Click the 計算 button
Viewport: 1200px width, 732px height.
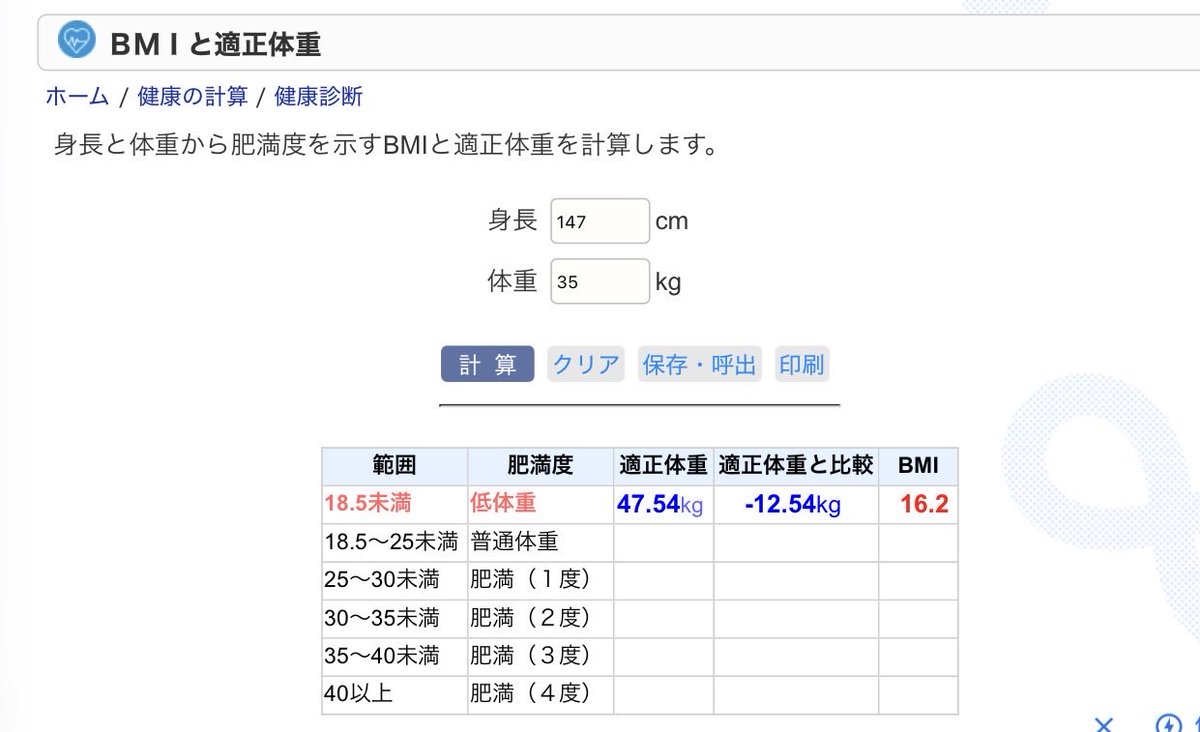point(488,364)
